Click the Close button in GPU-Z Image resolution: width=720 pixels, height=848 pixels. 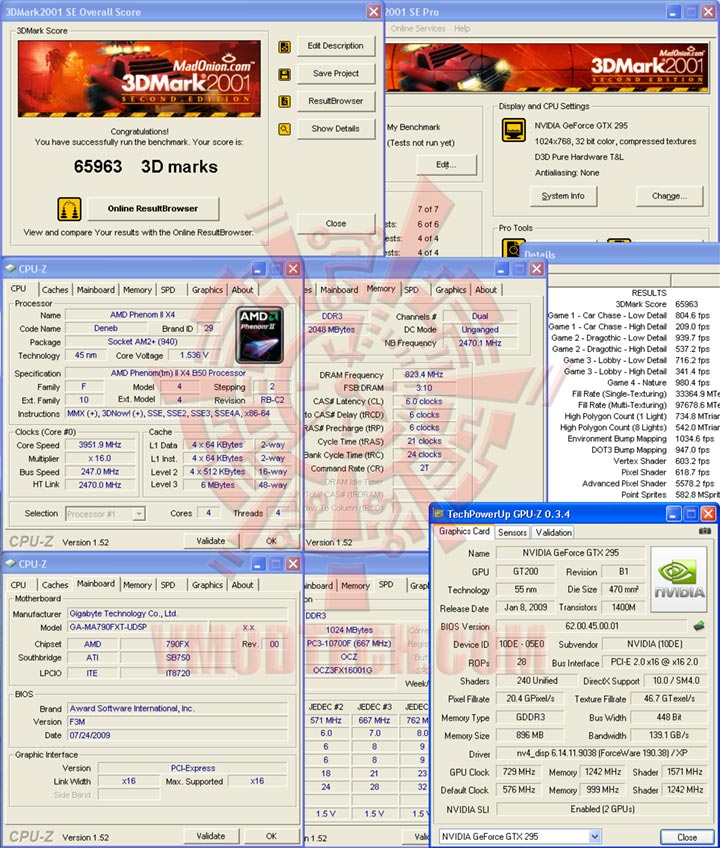click(x=687, y=837)
